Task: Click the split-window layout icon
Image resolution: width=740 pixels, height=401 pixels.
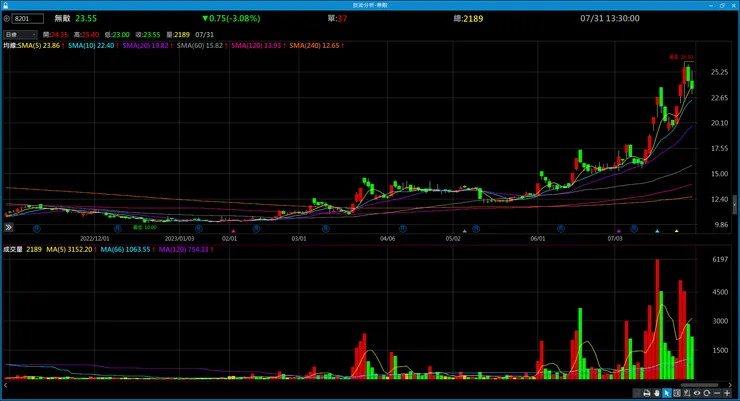Action: [x=677, y=393]
